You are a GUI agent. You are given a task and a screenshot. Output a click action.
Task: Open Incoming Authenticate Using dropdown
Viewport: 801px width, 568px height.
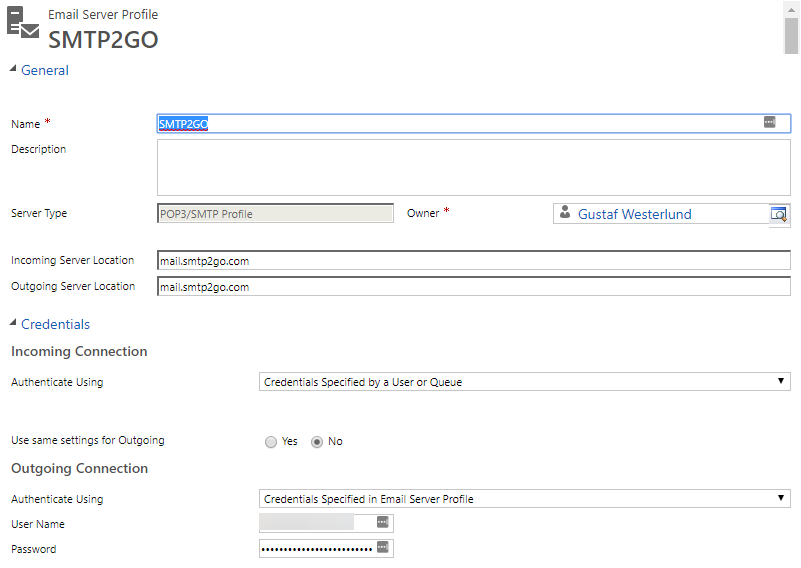click(525, 382)
